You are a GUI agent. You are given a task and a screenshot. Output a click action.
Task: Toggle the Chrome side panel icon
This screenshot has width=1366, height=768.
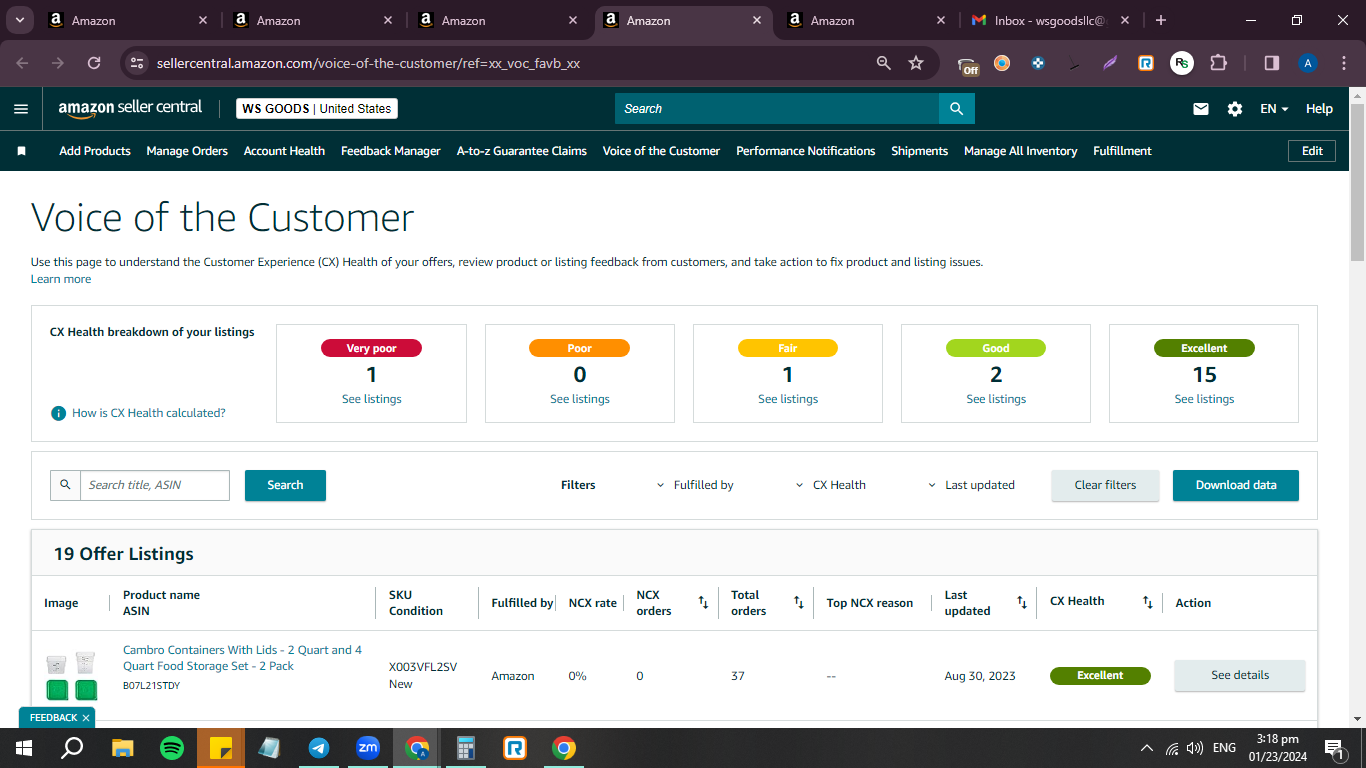click(1272, 63)
